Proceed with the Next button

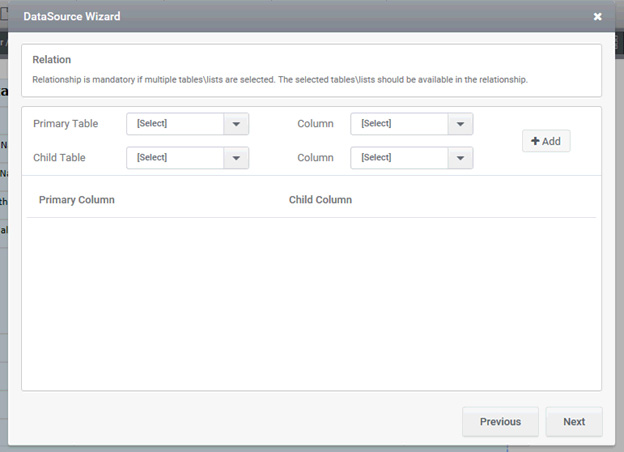coord(574,422)
